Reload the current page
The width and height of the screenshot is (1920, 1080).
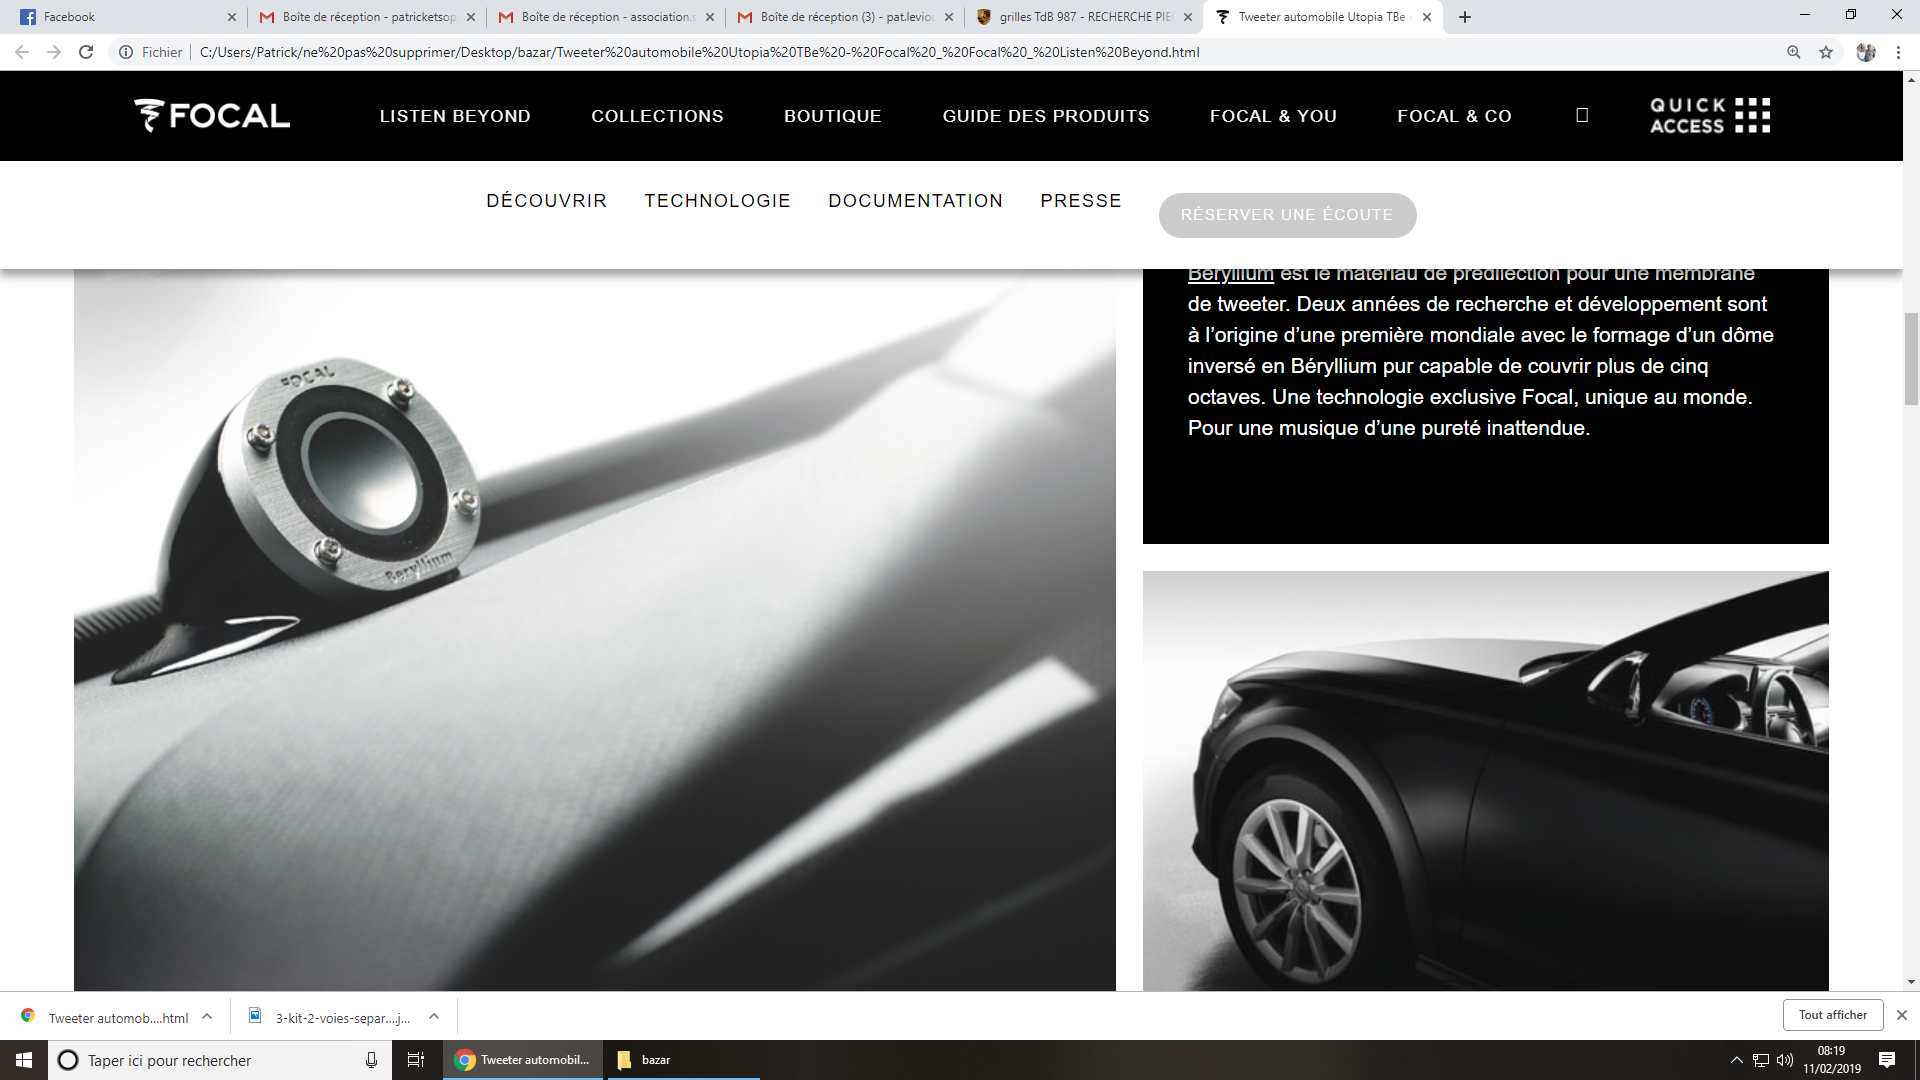(x=86, y=52)
